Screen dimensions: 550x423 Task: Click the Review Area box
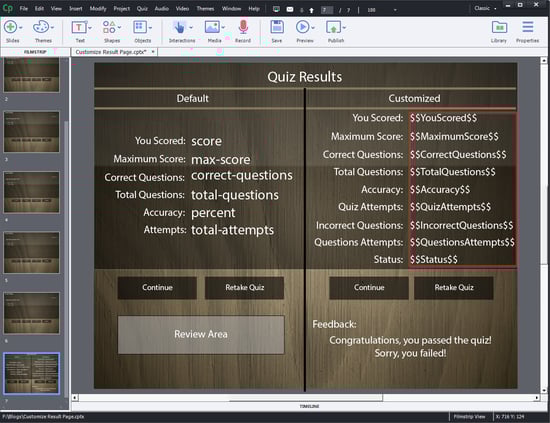tap(201, 334)
